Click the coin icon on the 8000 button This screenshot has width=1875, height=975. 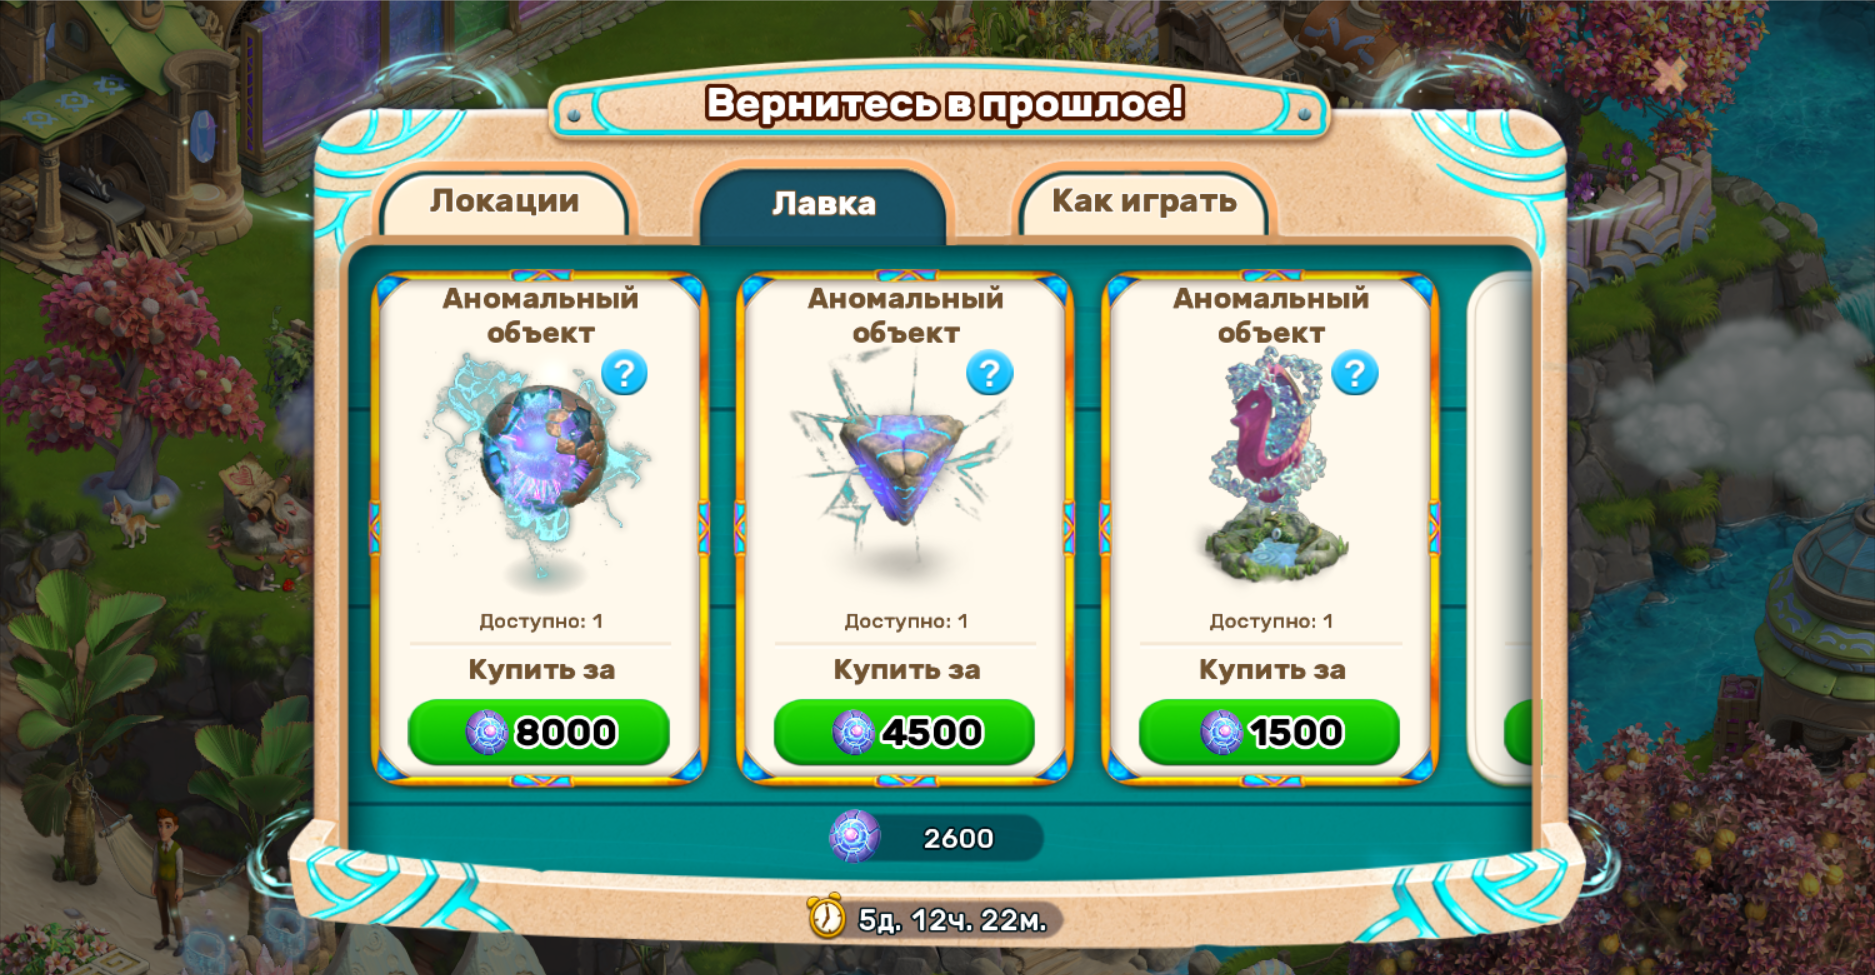click(x=488, y=732)
